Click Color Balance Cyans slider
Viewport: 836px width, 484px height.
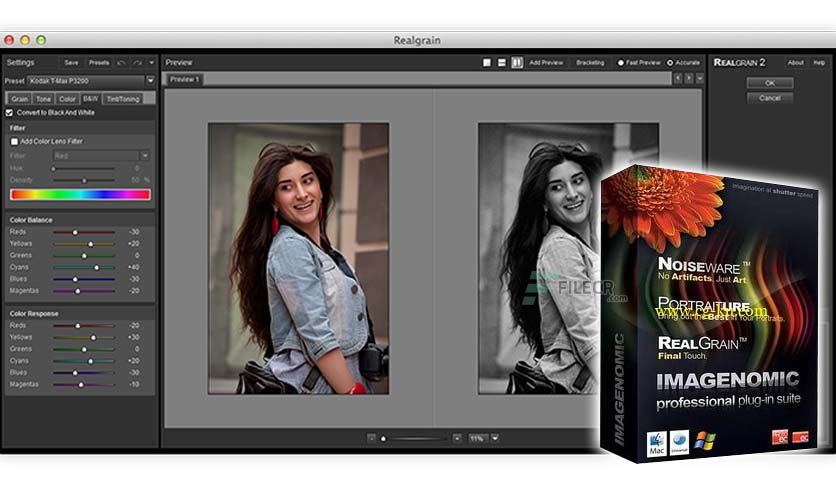coord(84,268)
